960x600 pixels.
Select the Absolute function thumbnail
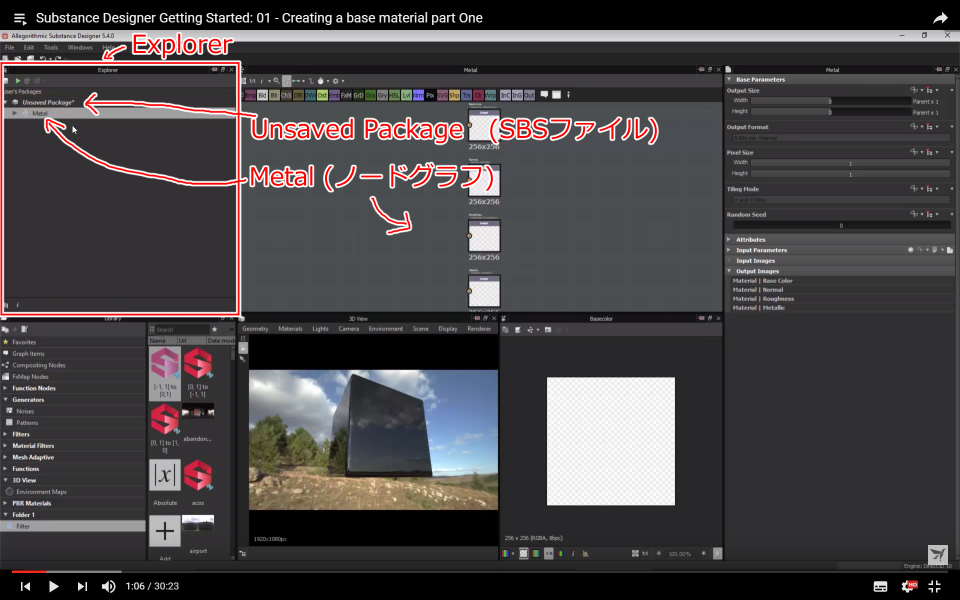(x=165, y=475)
